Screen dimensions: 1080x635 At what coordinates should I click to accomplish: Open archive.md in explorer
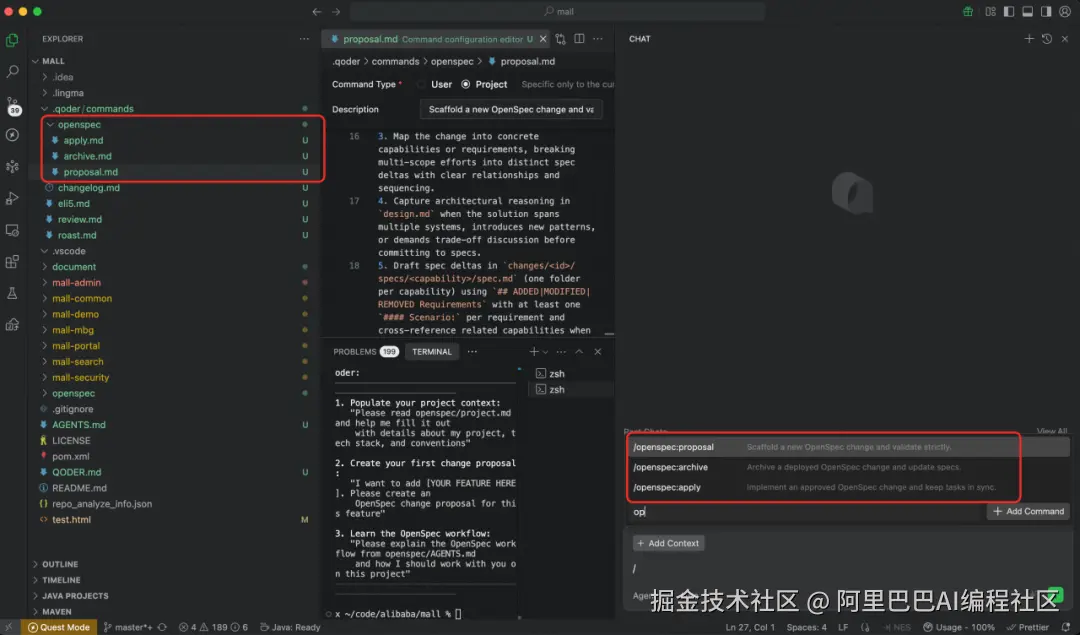pos(87,156)
